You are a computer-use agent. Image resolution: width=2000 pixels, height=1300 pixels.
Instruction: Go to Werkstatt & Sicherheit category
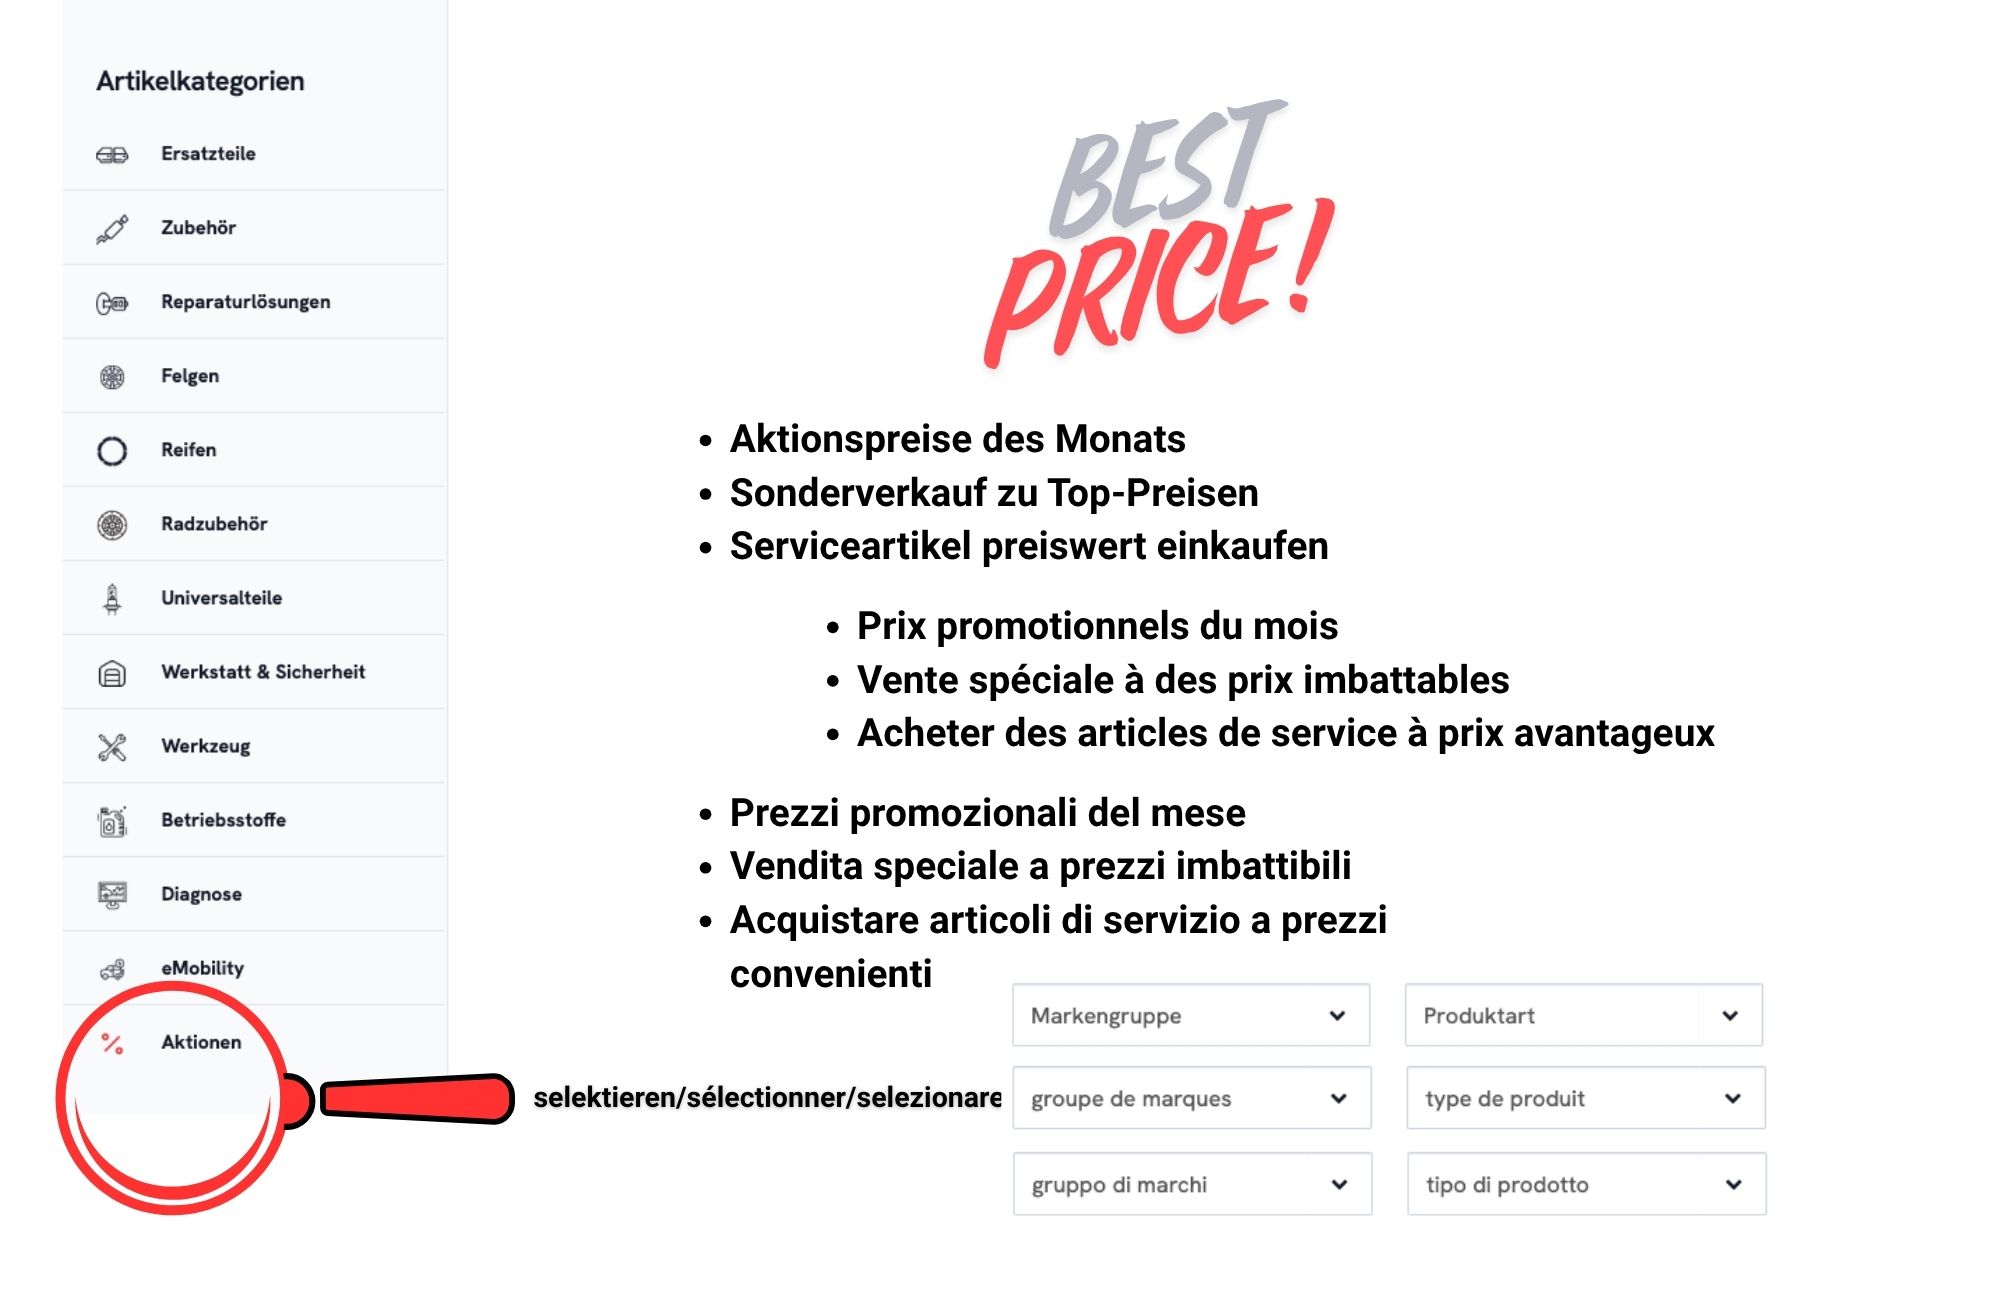263,672
